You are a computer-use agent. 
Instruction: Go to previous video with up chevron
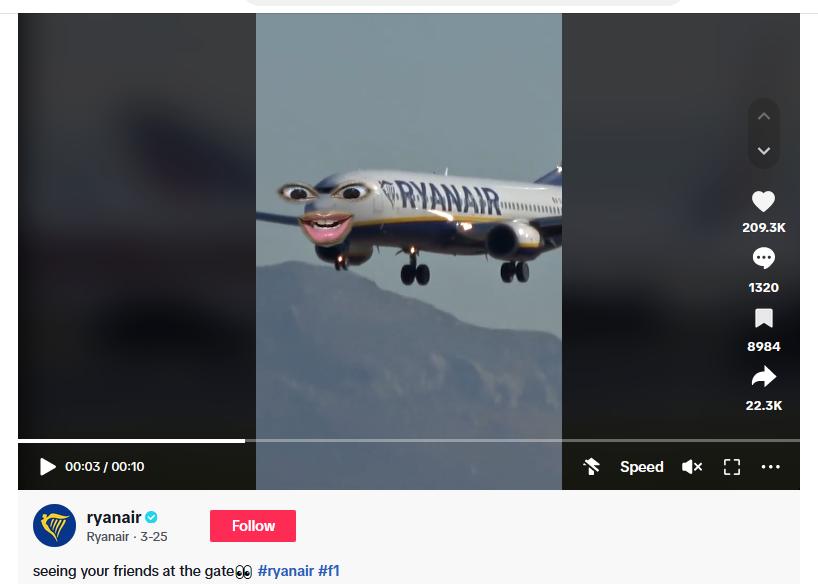click(x=764, y=116)
